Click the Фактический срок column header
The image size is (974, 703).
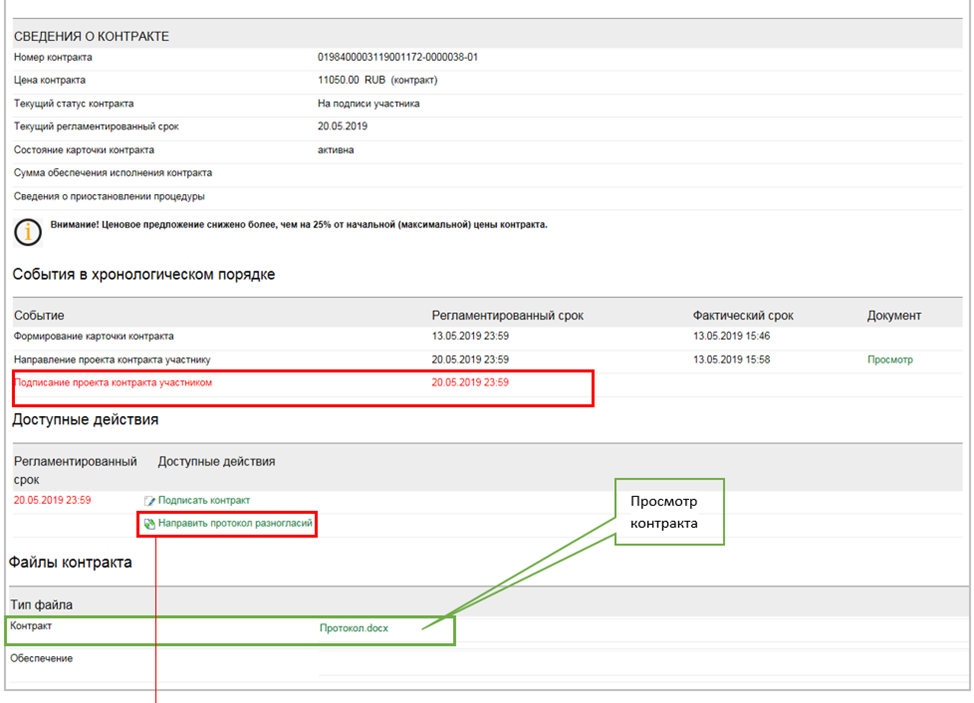point(743,315)
